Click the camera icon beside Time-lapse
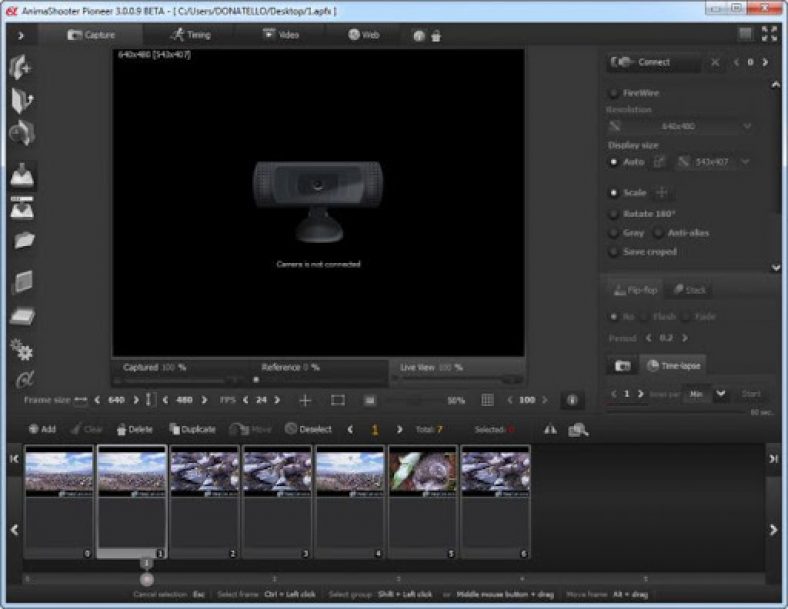Viewport: 788px width, 609px height. tap(623, 366)
